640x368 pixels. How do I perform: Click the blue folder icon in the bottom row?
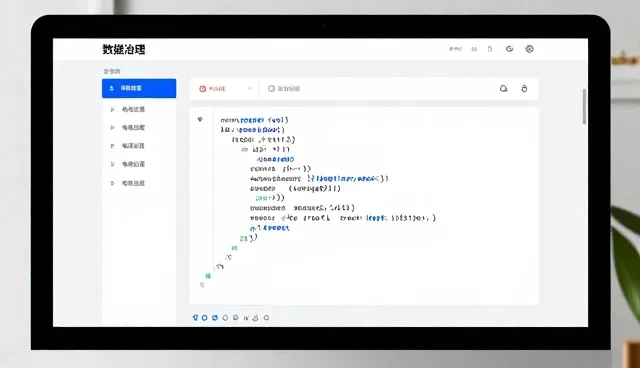(x=215, y=317)
